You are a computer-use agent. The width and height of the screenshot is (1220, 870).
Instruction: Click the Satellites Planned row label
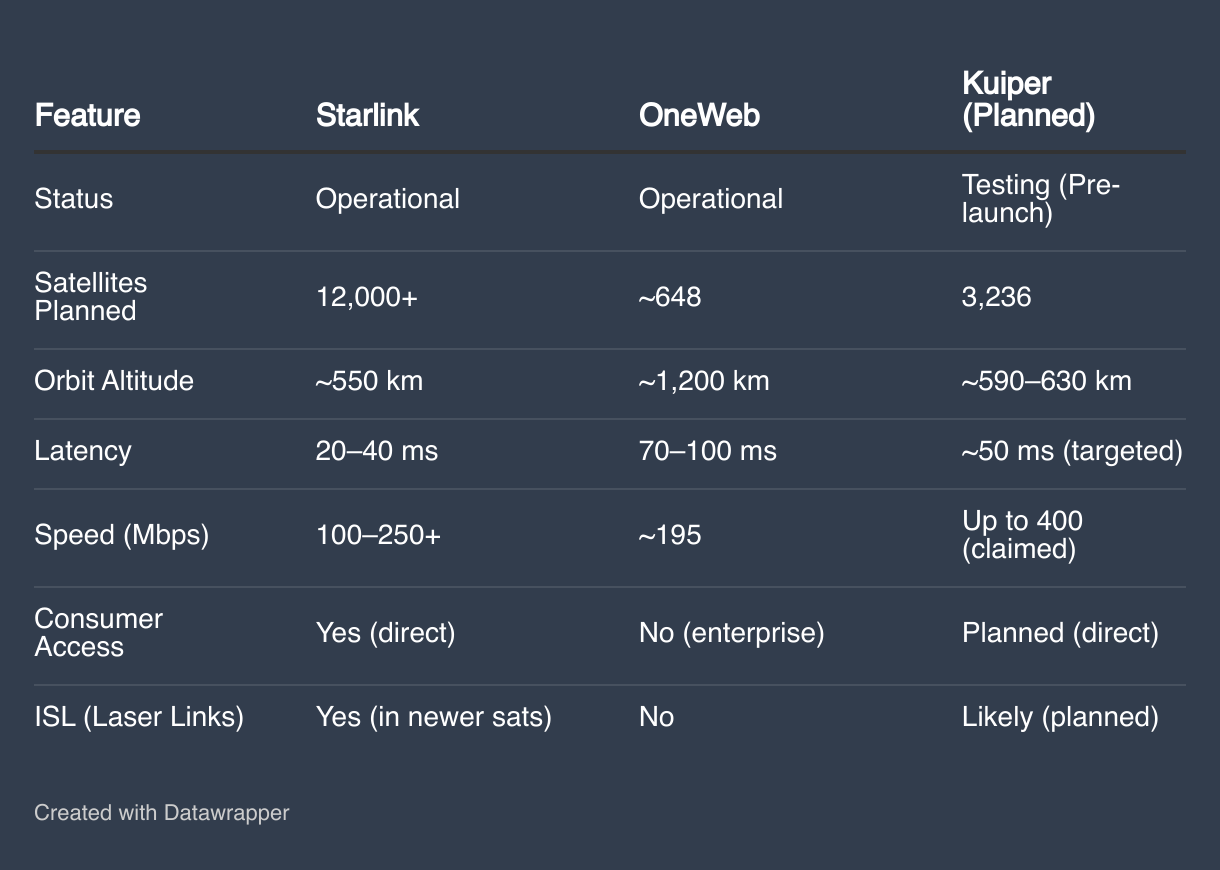click(x=90, y=297)
